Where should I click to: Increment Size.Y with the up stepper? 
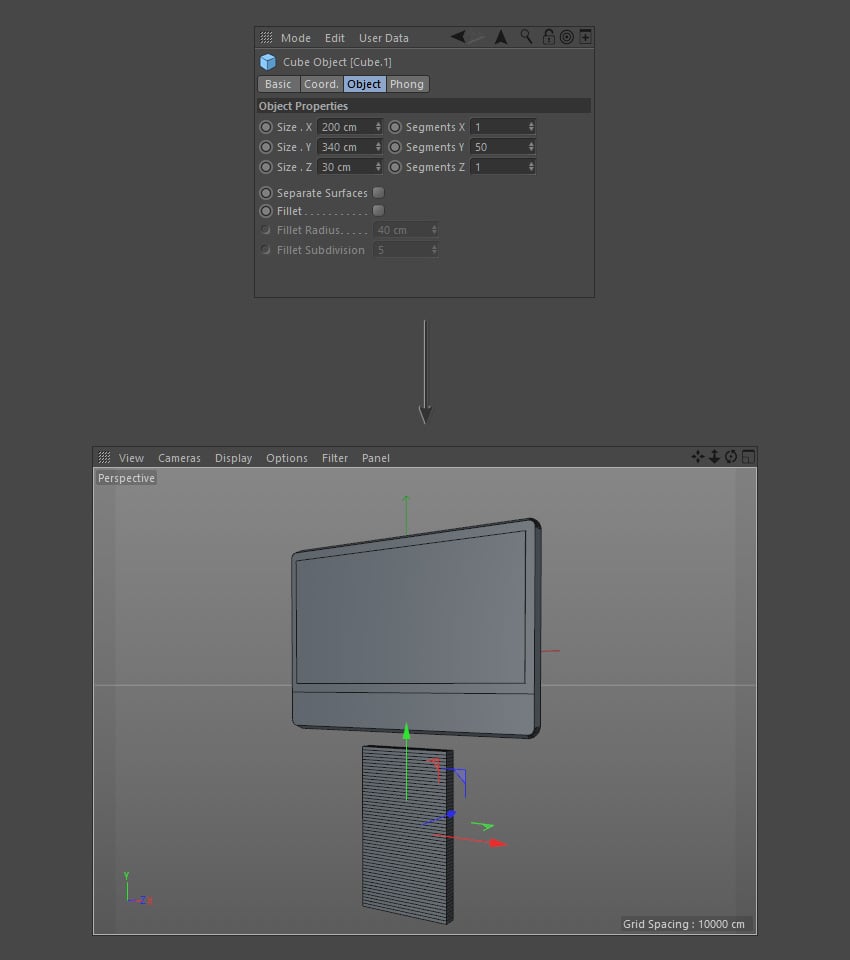coord(379,143)
